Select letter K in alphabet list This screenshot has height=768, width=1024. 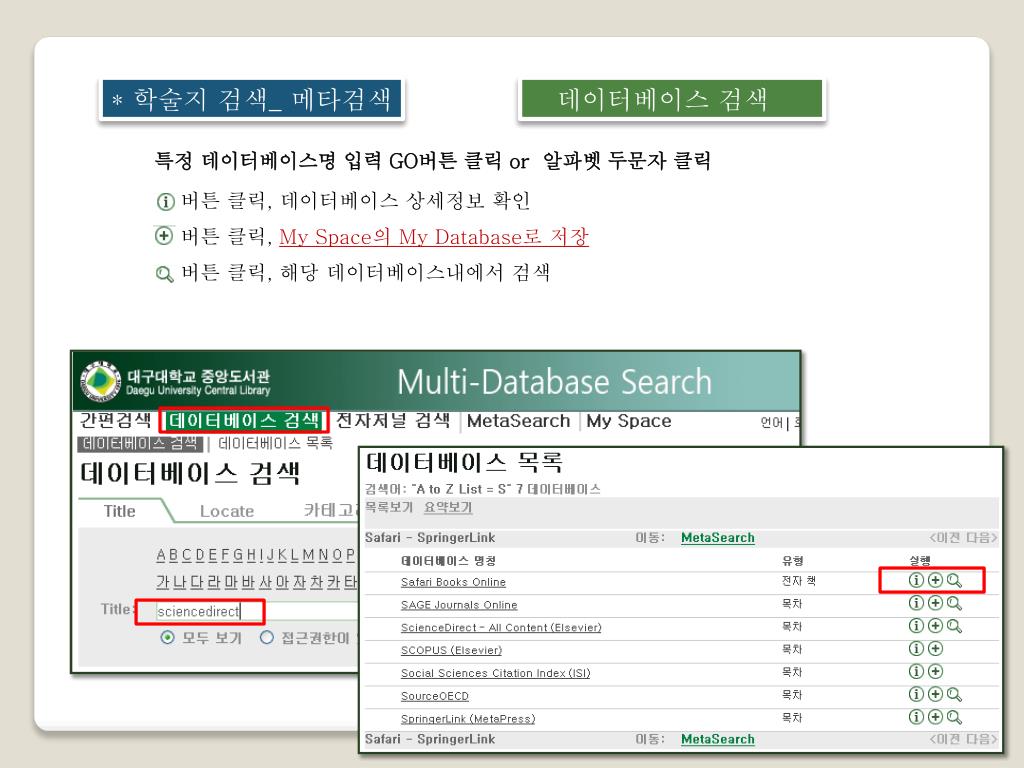281,555
